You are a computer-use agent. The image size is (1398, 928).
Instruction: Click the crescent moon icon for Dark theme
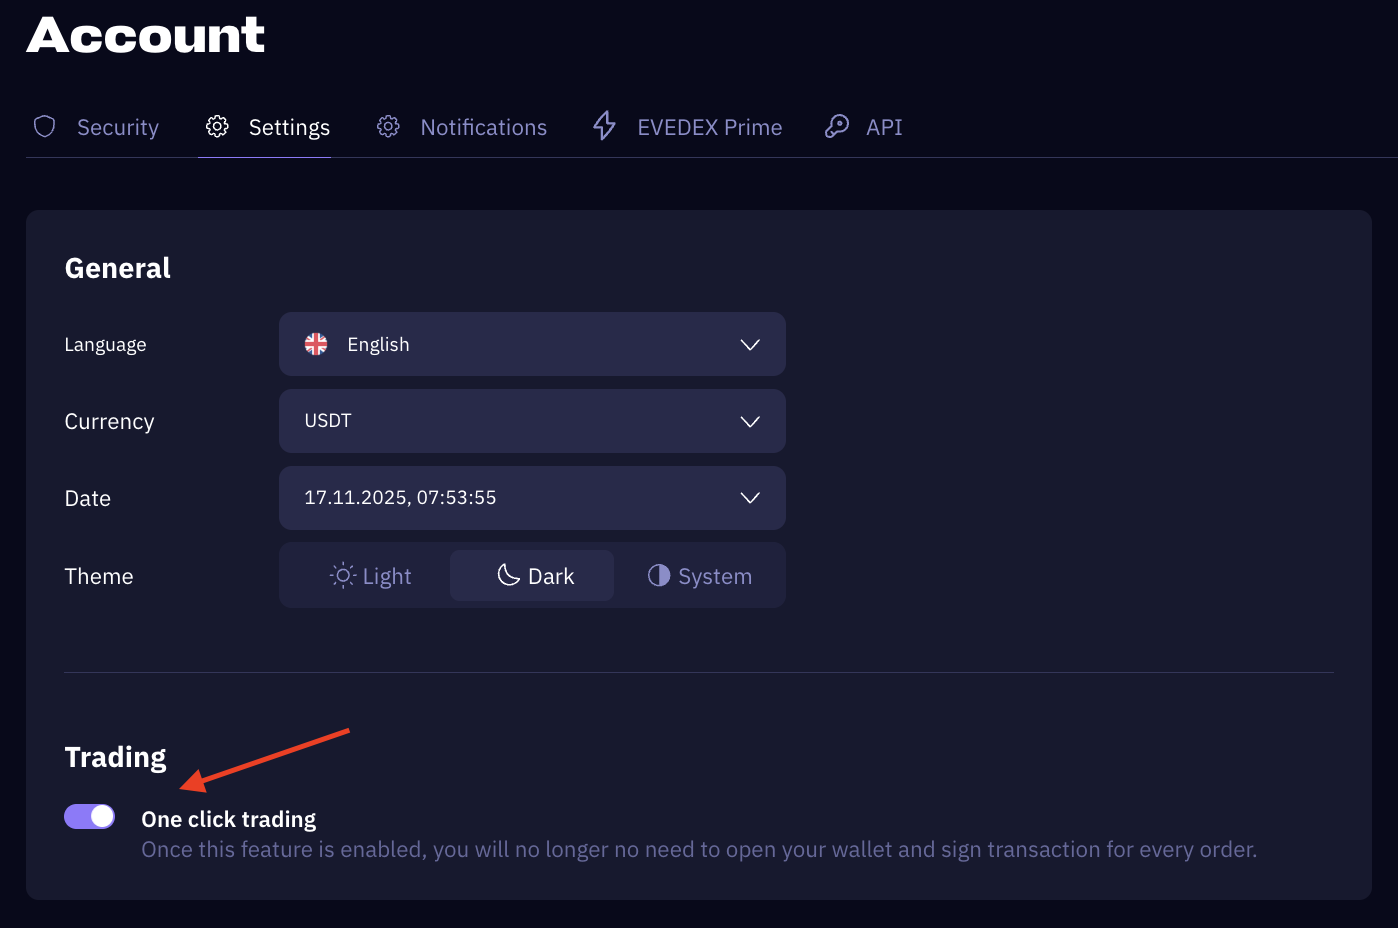[508, 575]
